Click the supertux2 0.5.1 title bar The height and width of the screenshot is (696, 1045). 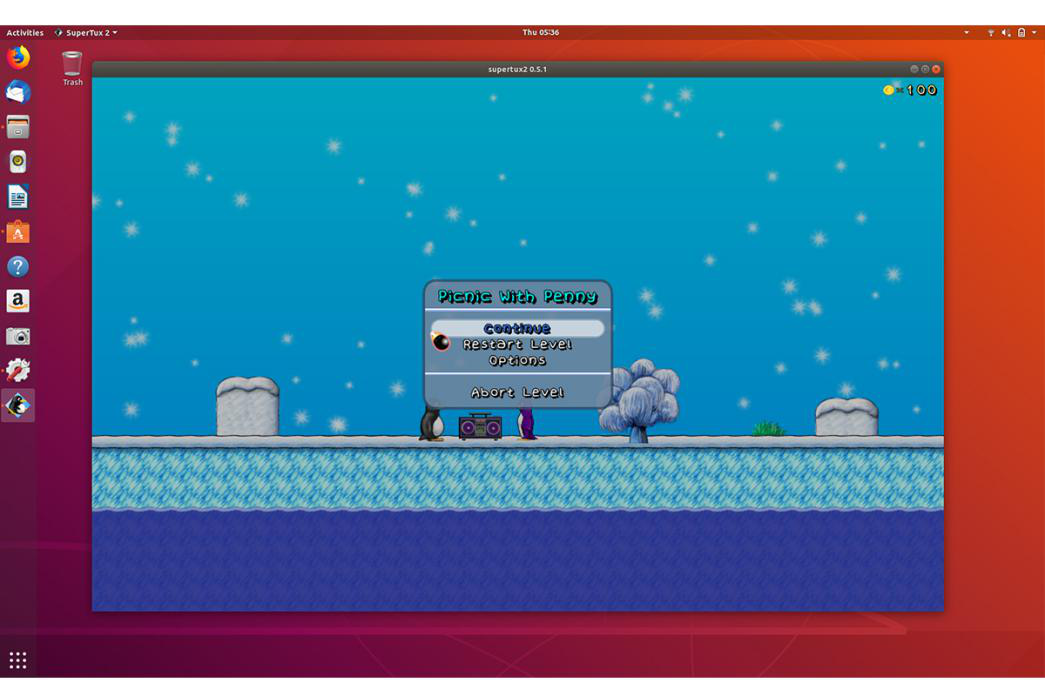(517, 69)
